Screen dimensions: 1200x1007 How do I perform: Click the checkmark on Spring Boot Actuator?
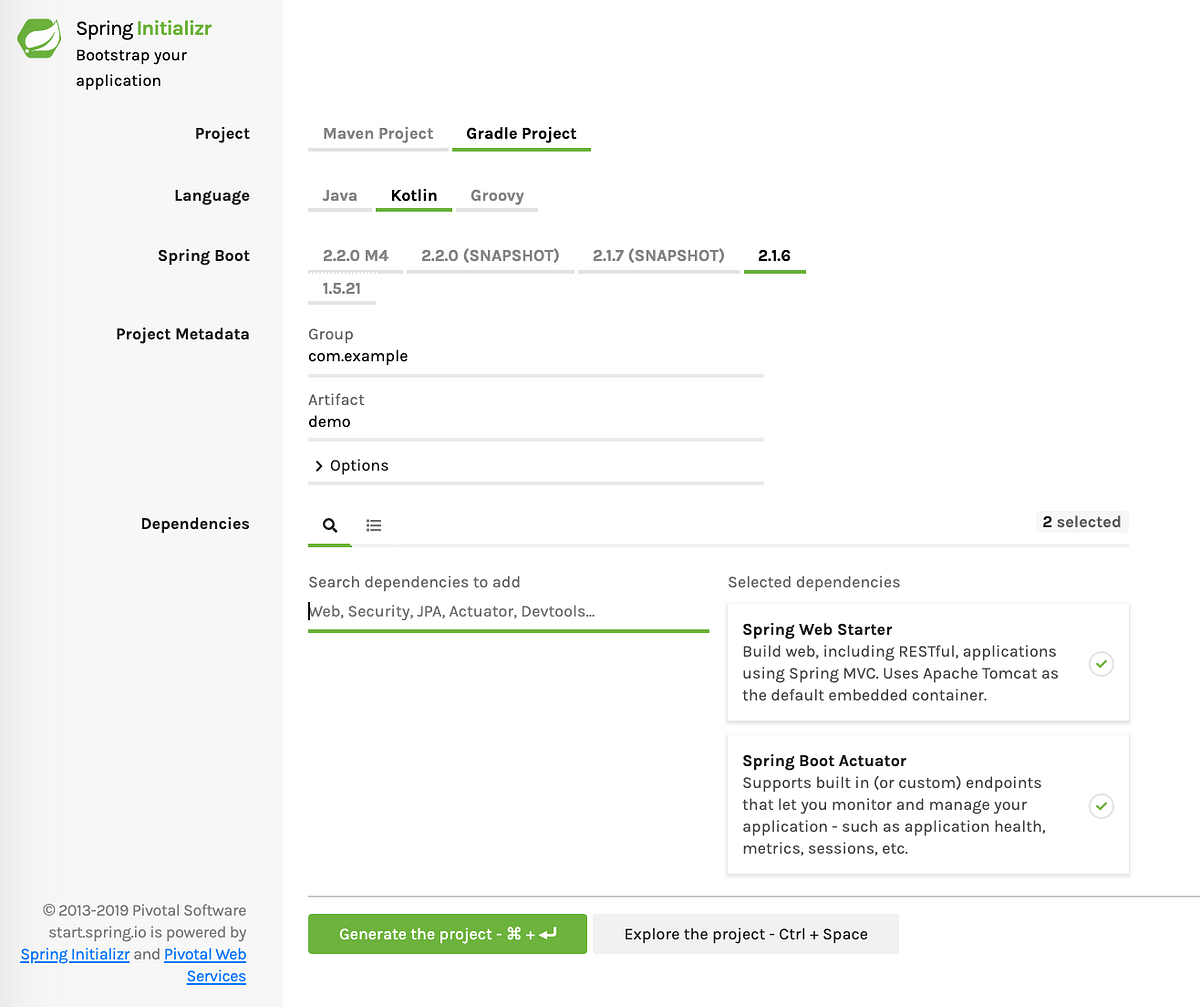click(x=1101, y=806)
